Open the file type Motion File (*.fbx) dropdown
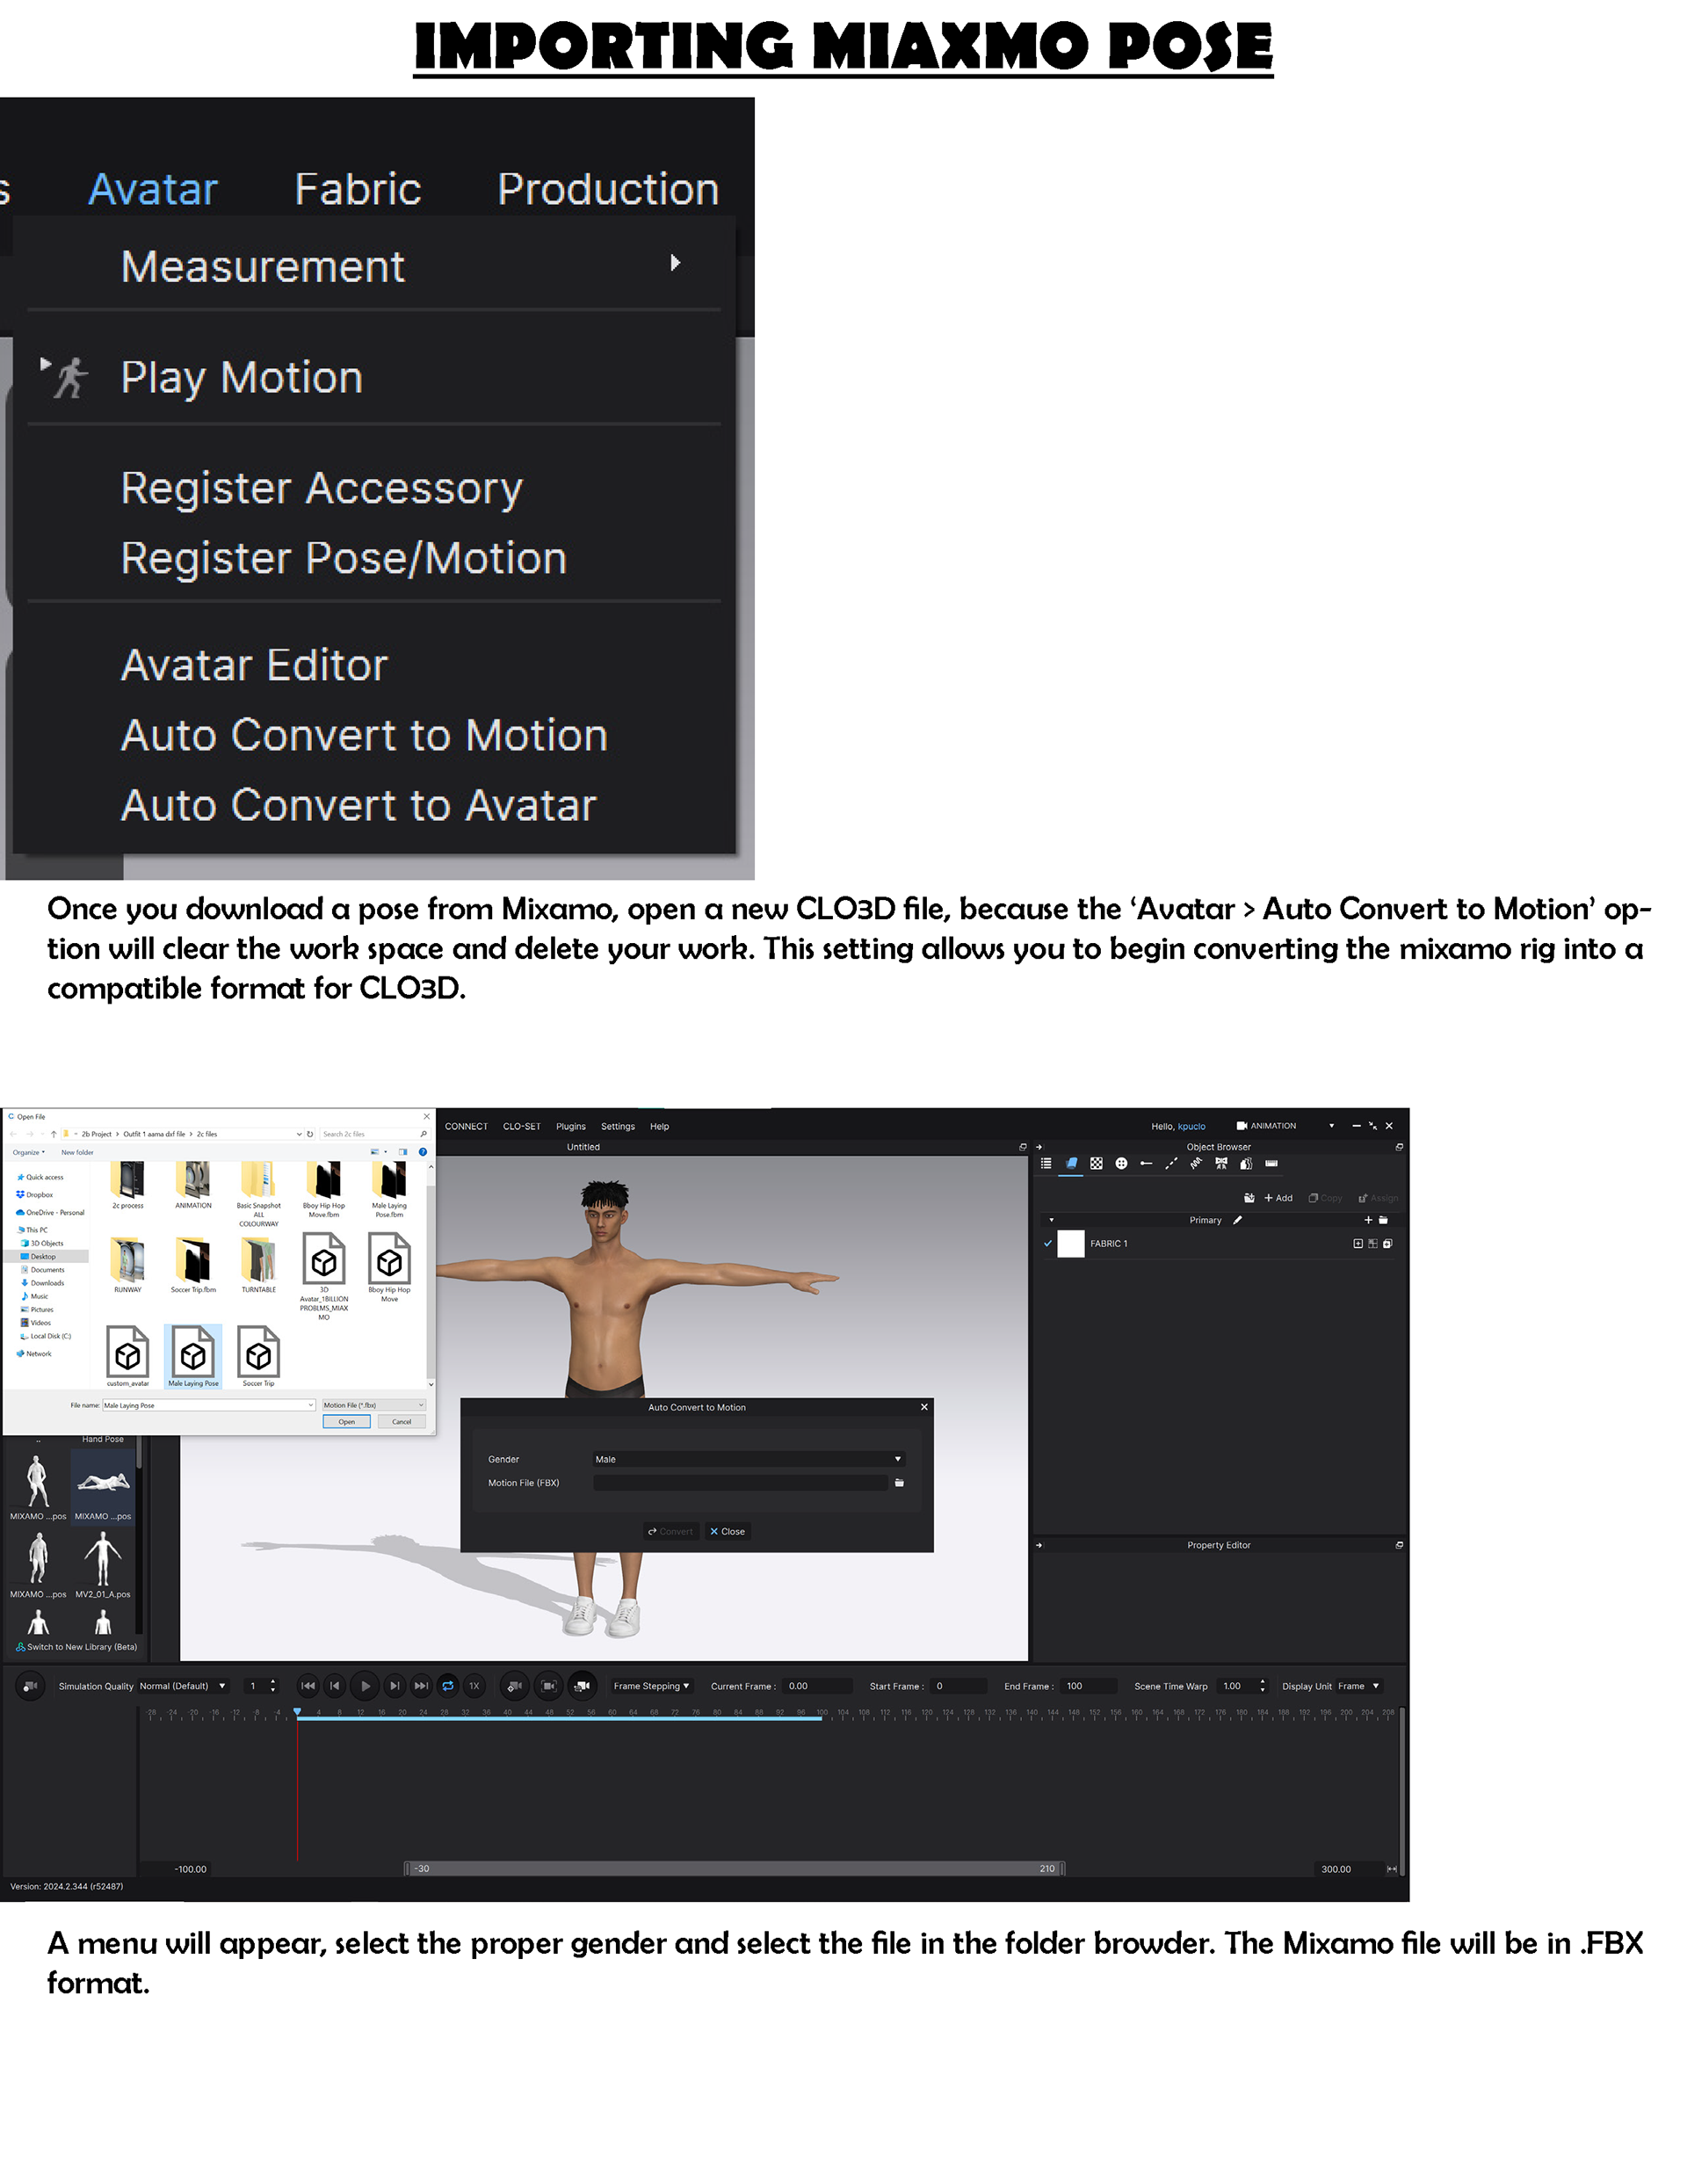Viewport: 1687px width, 2184px height. pyautogui.click(x=373, y=1405)
